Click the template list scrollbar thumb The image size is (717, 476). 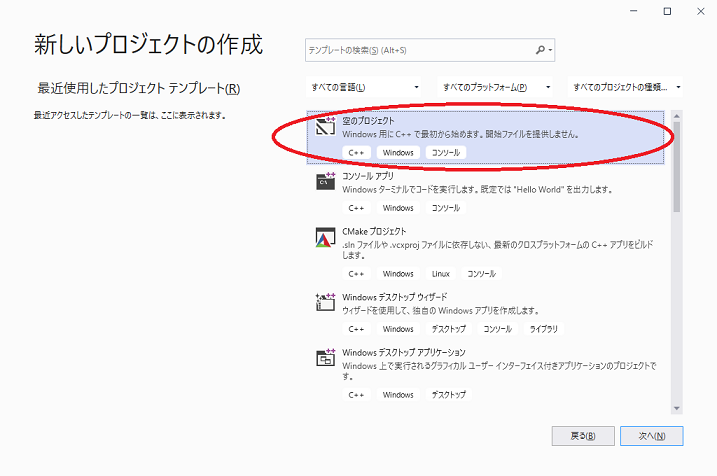point(677,167)
